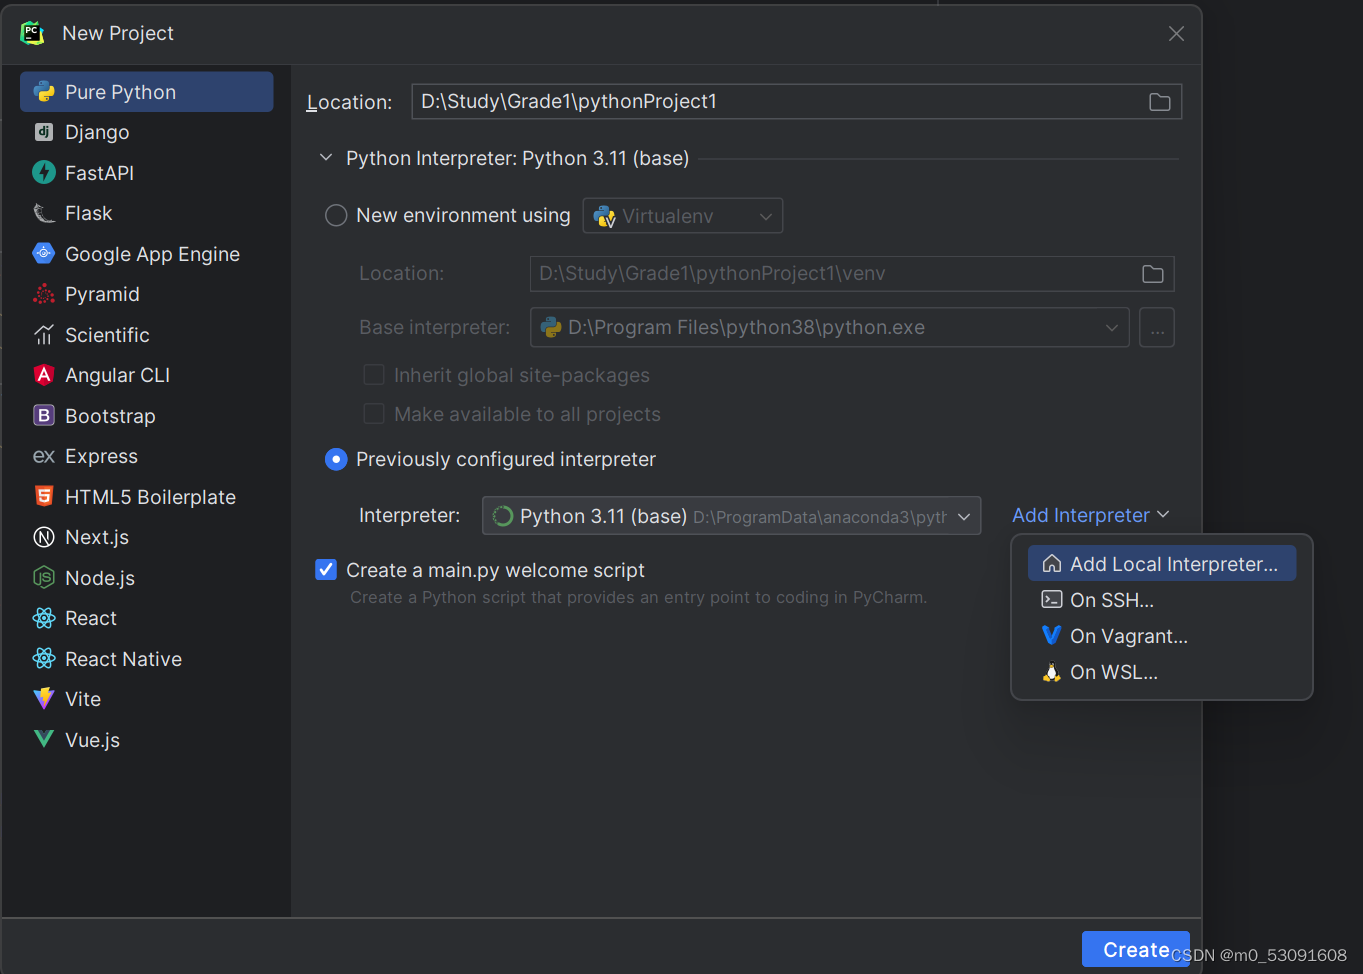Select Add Local Interpreter menu option

pyautogui.click(x=1160, y=563)
